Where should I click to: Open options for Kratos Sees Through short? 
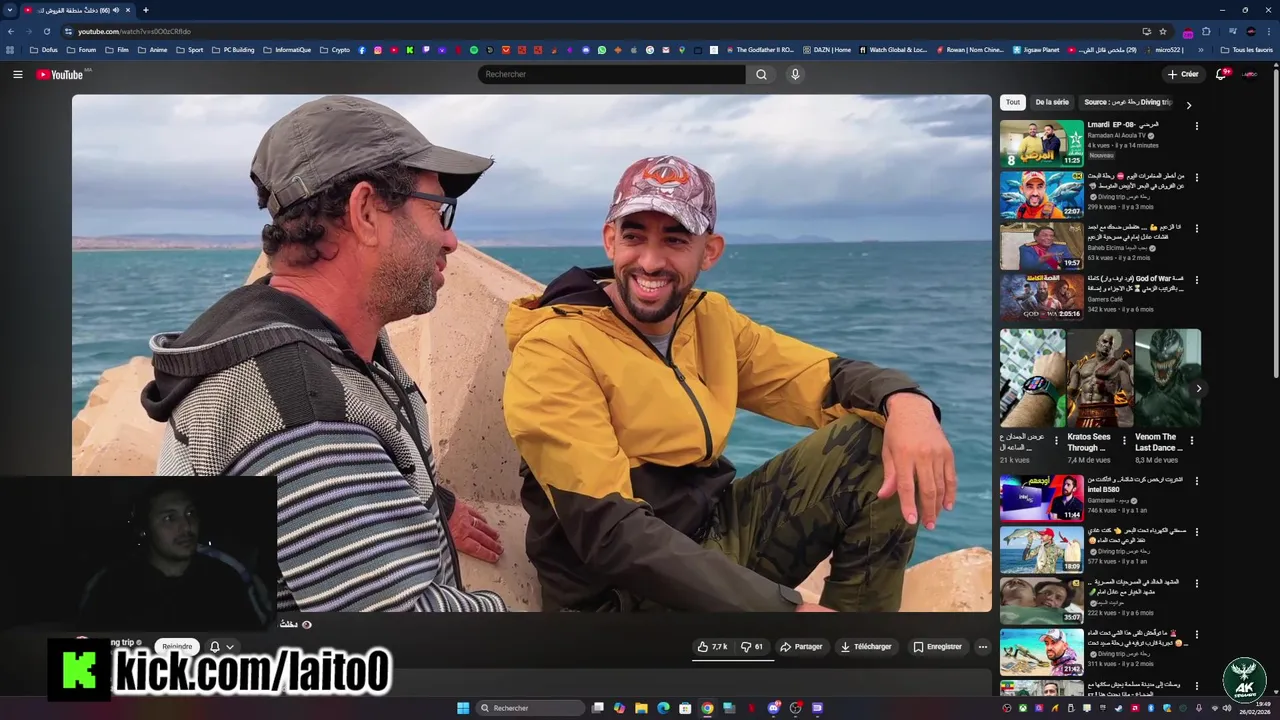pyautogui.click(x=1124, y=440)
